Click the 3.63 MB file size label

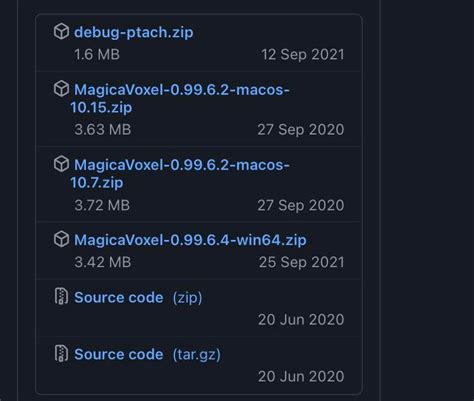103,129
